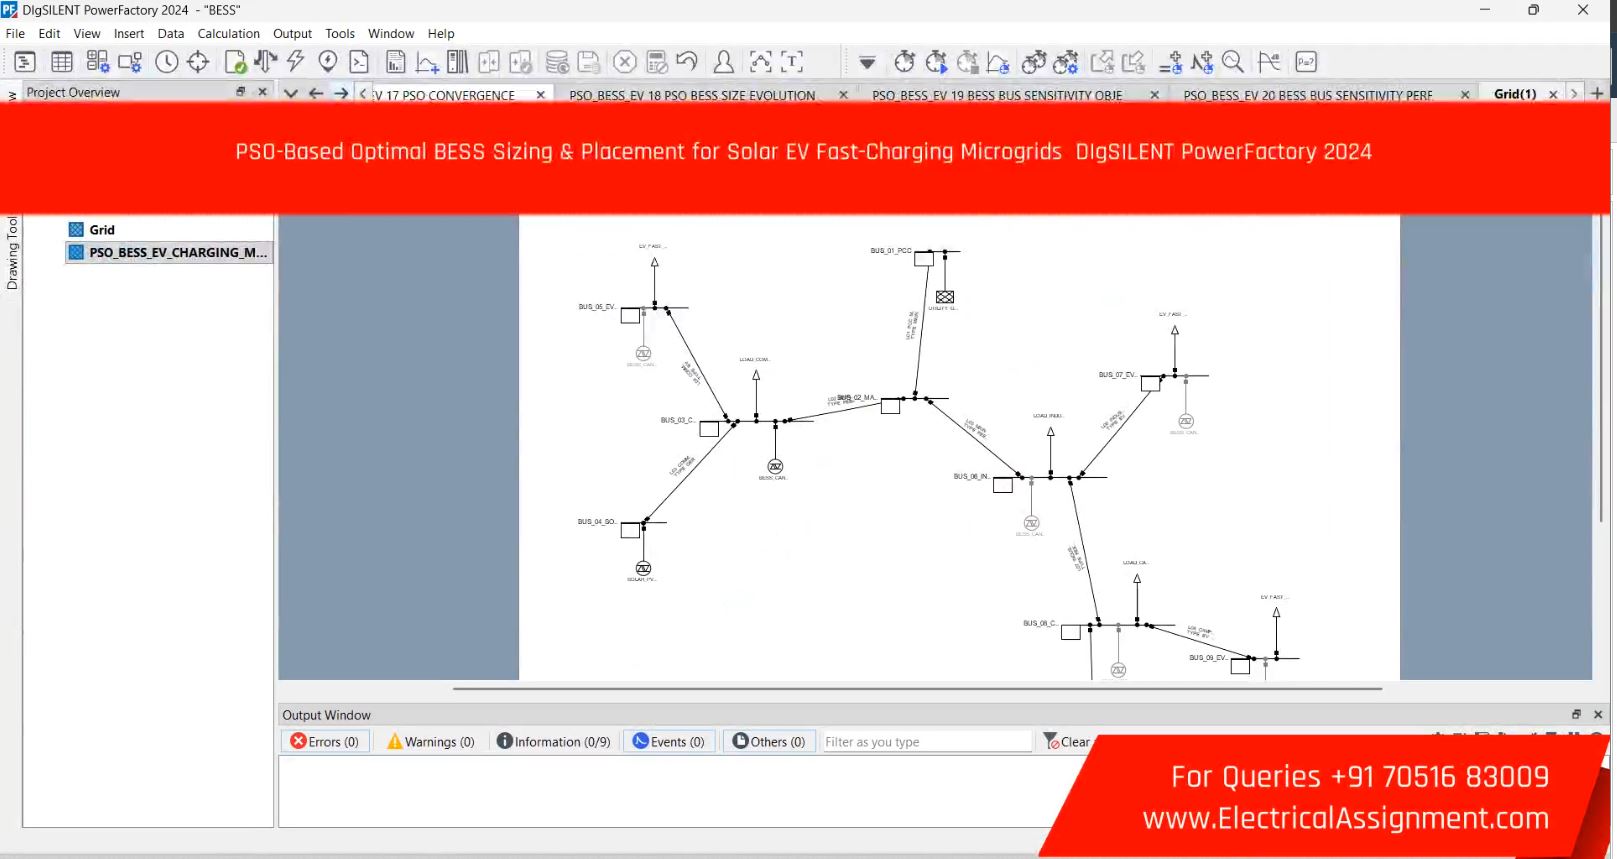Run the load flow arrows icon
The height and width of the screenshot is (859, 1617).
[265, 62]
